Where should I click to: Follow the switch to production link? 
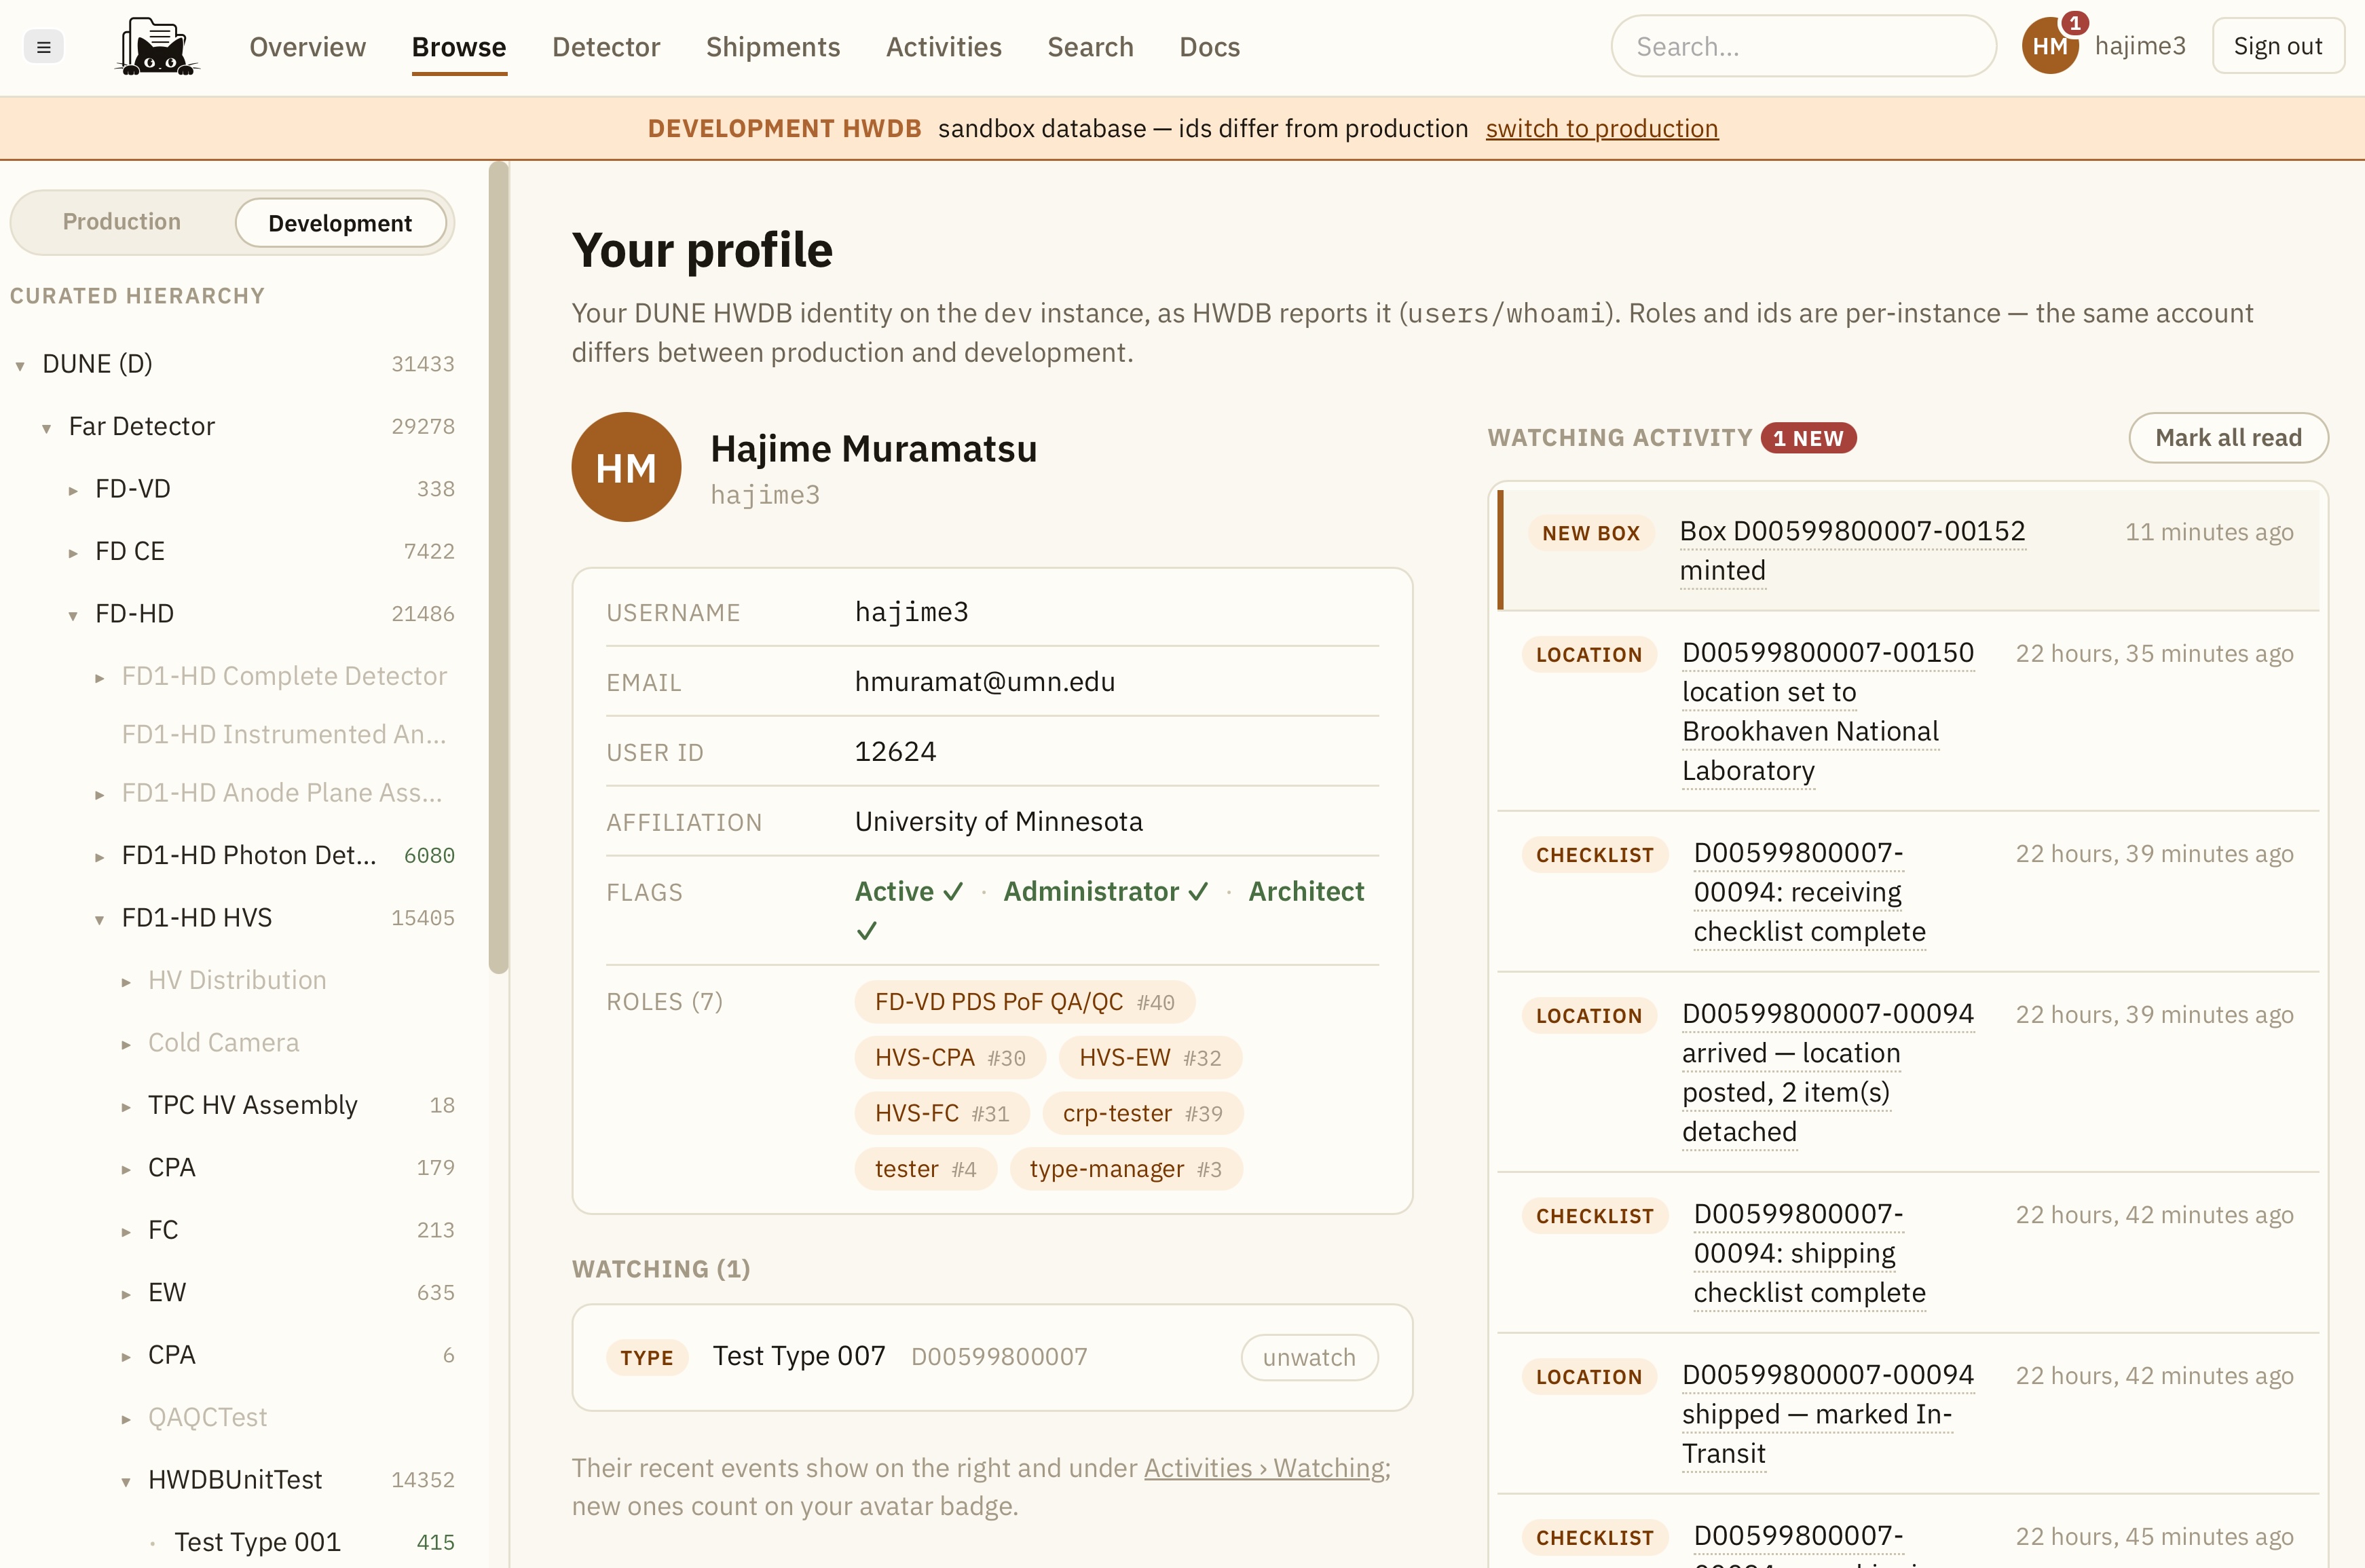[1602, 128]
